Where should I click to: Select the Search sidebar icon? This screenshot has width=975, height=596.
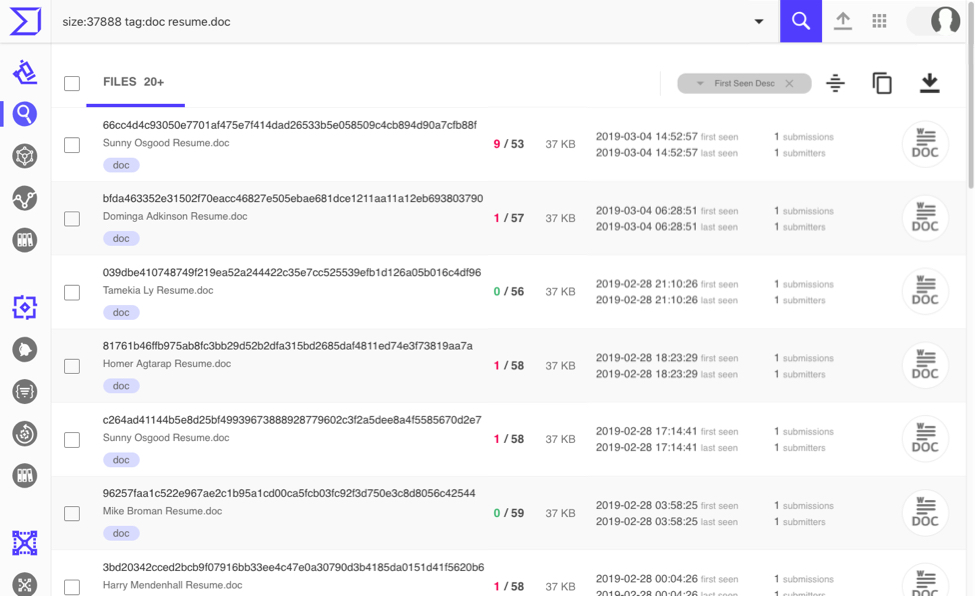coord(25,114)
